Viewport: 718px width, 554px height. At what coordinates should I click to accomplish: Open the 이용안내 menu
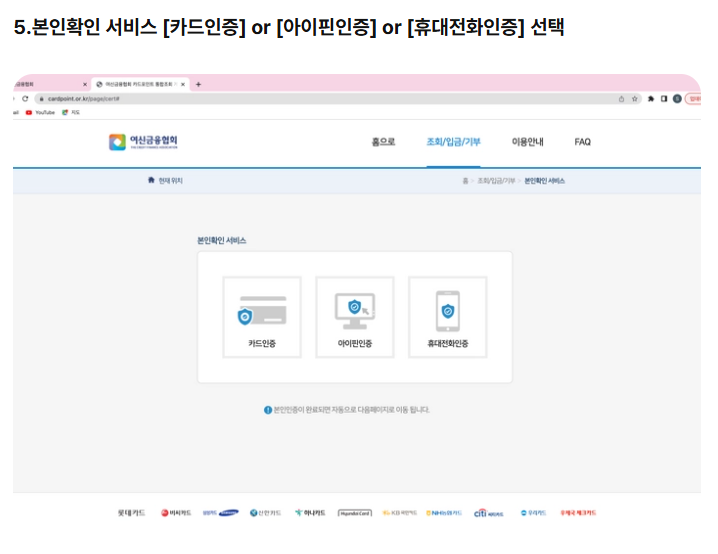[528, 142]
